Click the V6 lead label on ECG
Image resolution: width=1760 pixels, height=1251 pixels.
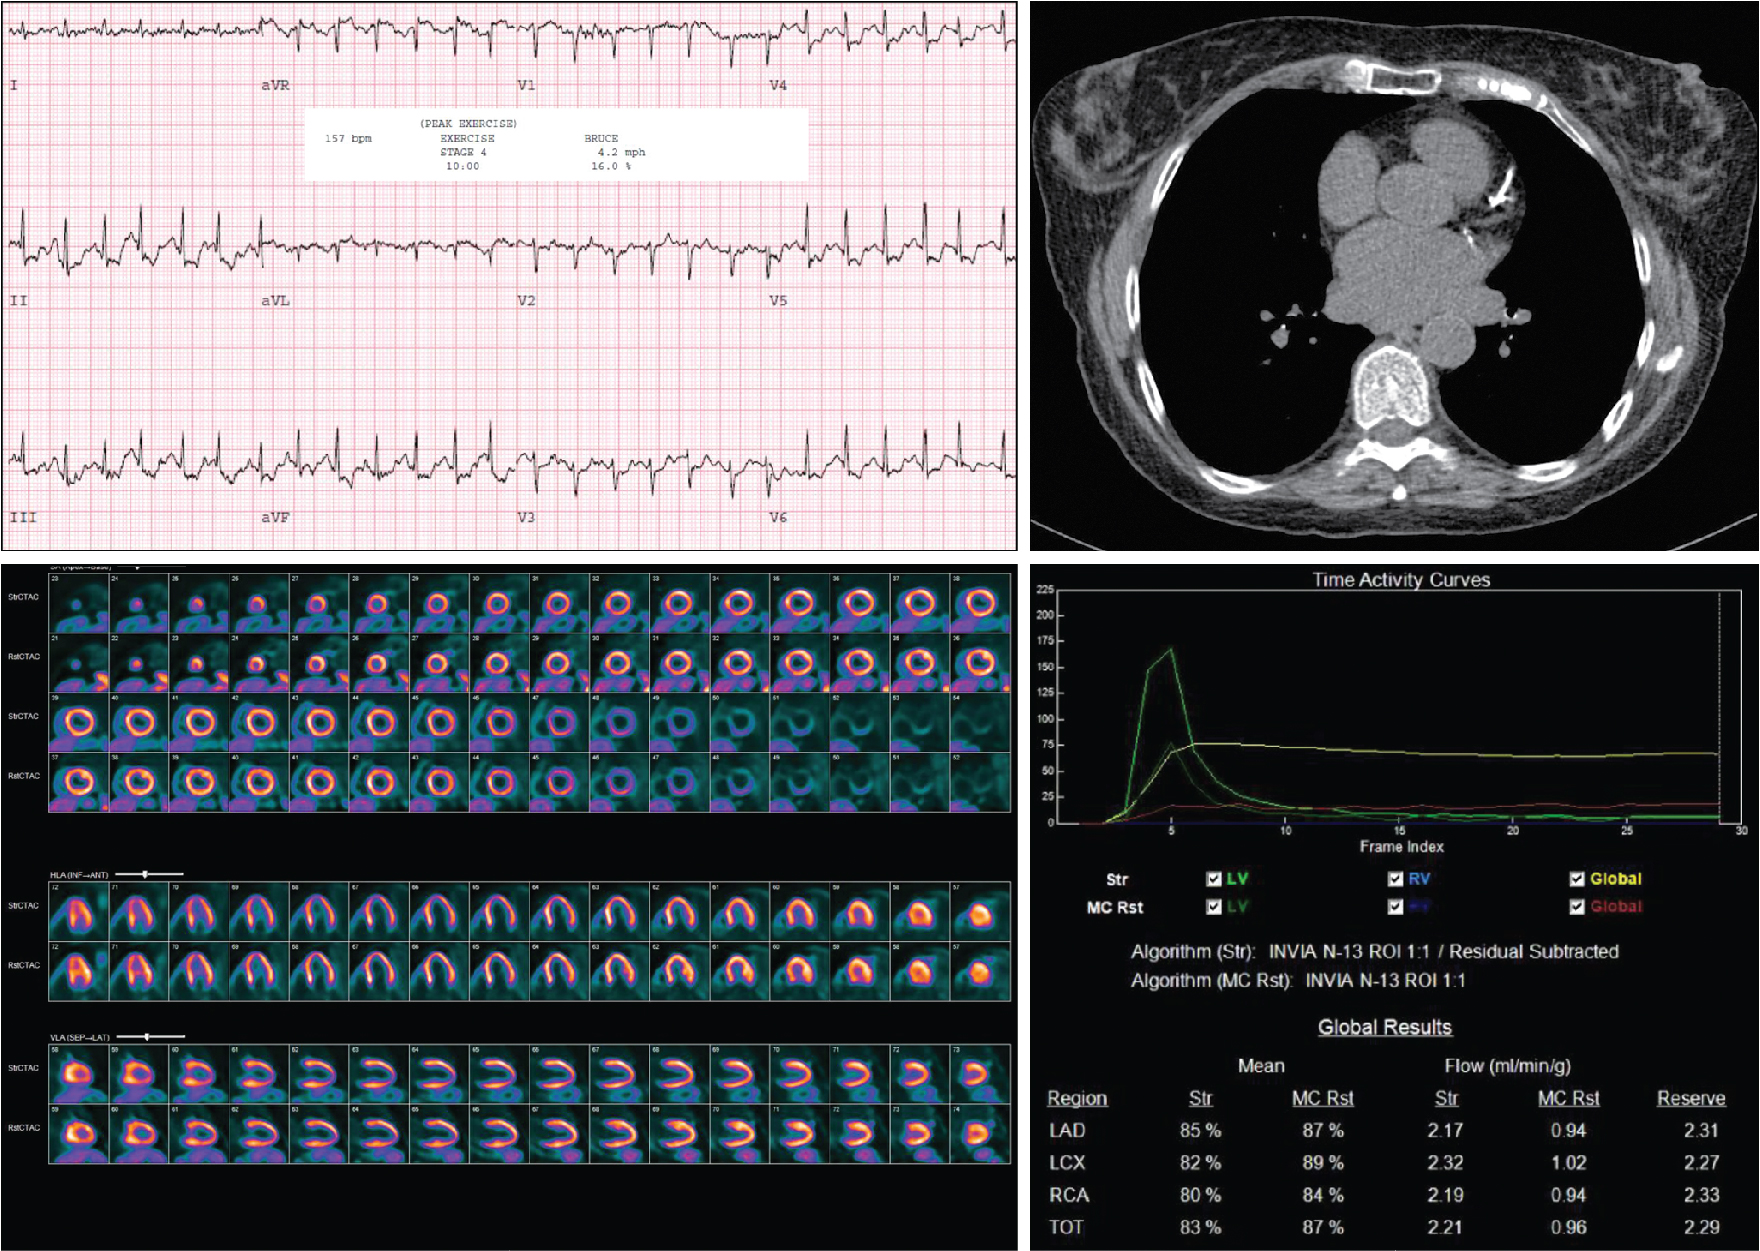(778, 517)
